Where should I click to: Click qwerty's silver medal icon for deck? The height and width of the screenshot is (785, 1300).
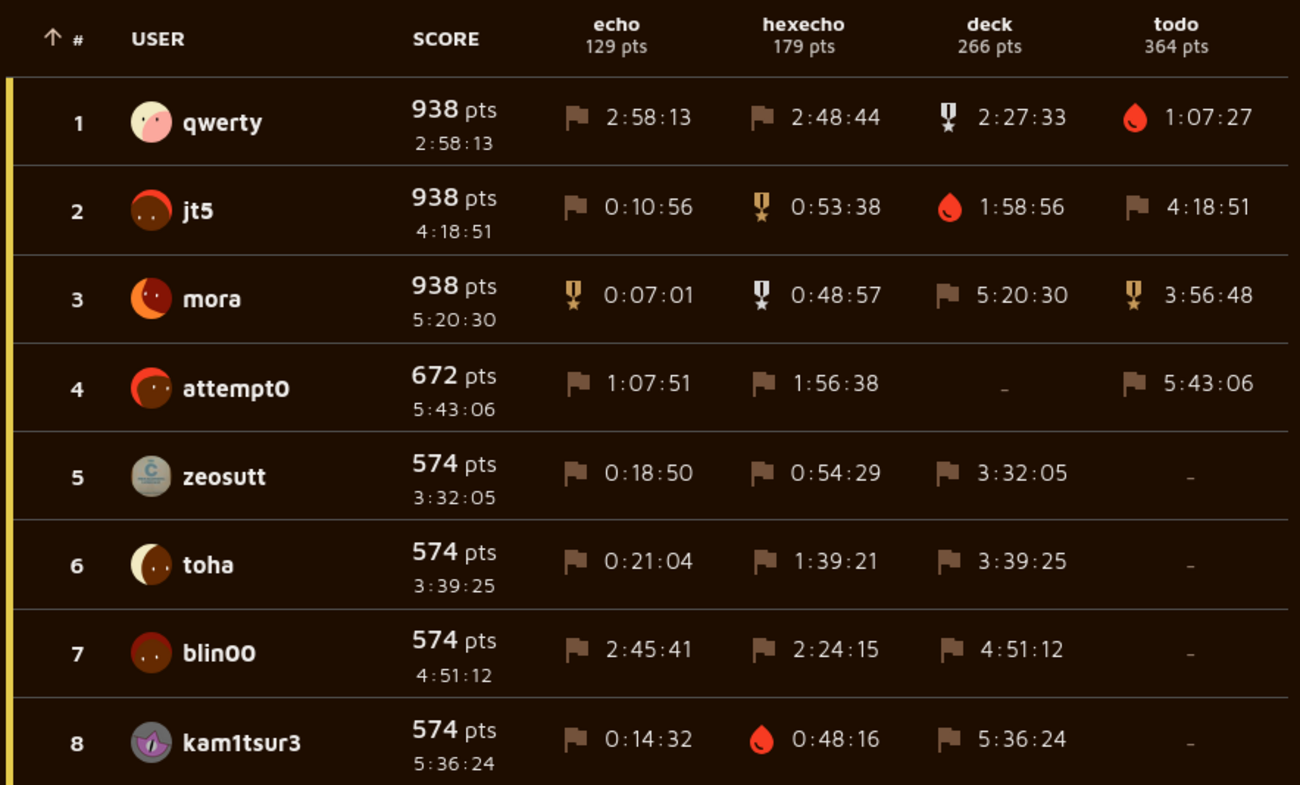[948, 118]
